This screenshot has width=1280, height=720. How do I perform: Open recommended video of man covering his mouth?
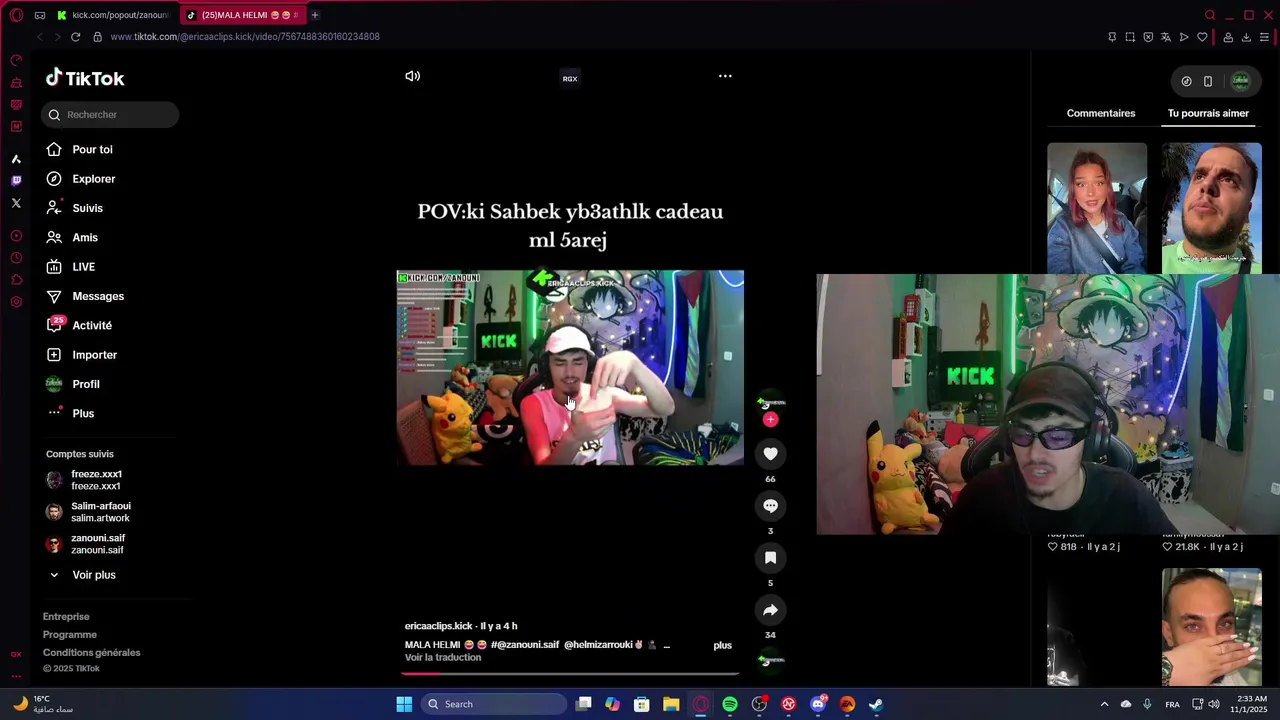tap(1212, 627)
